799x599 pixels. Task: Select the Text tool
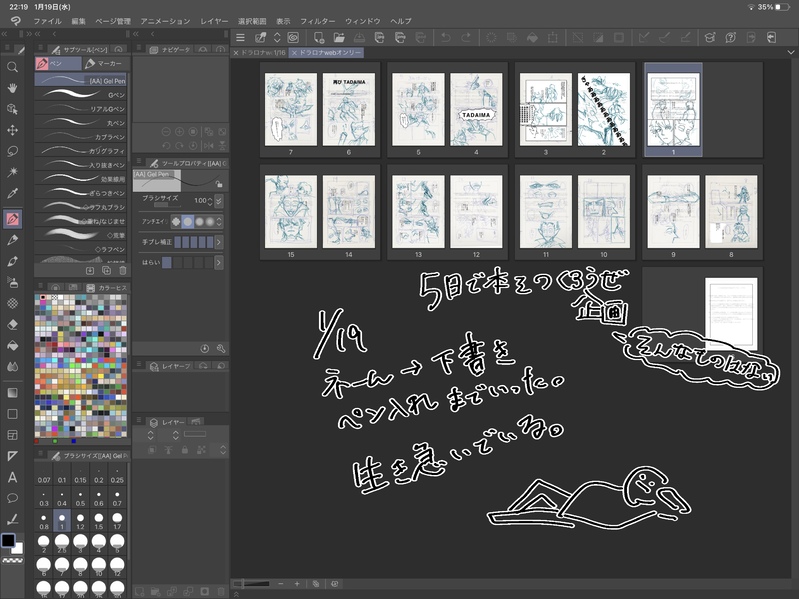click(x=12, y=477)
